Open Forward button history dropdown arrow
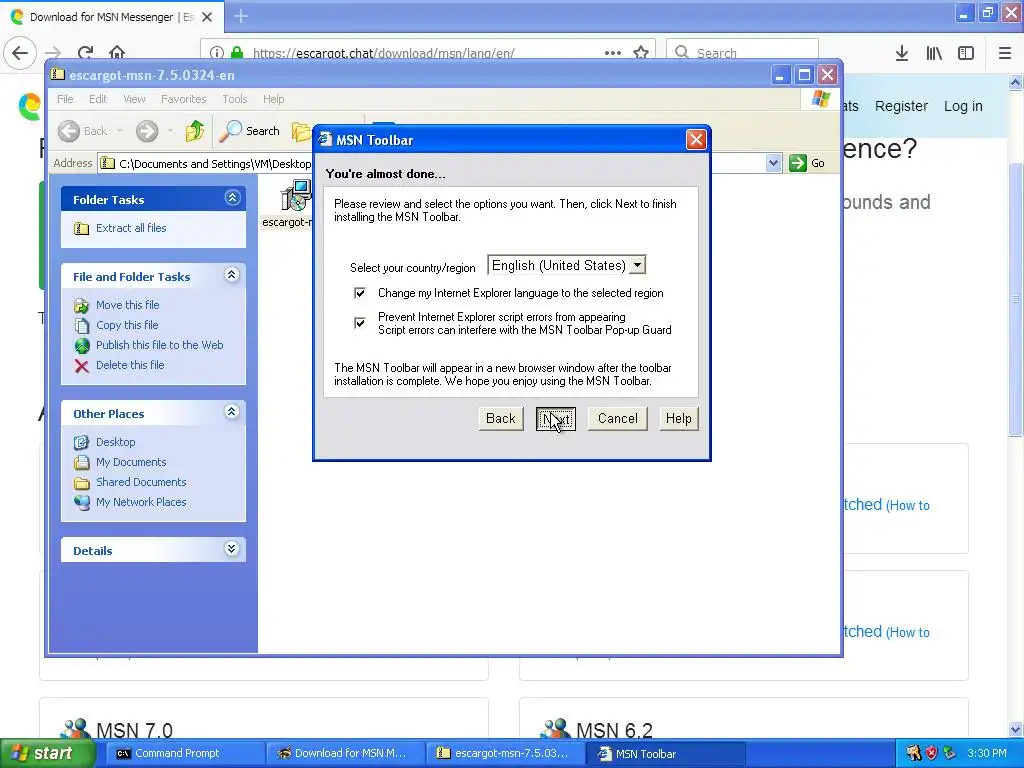This screenshot has width=1024, height=768. (170, 131)
